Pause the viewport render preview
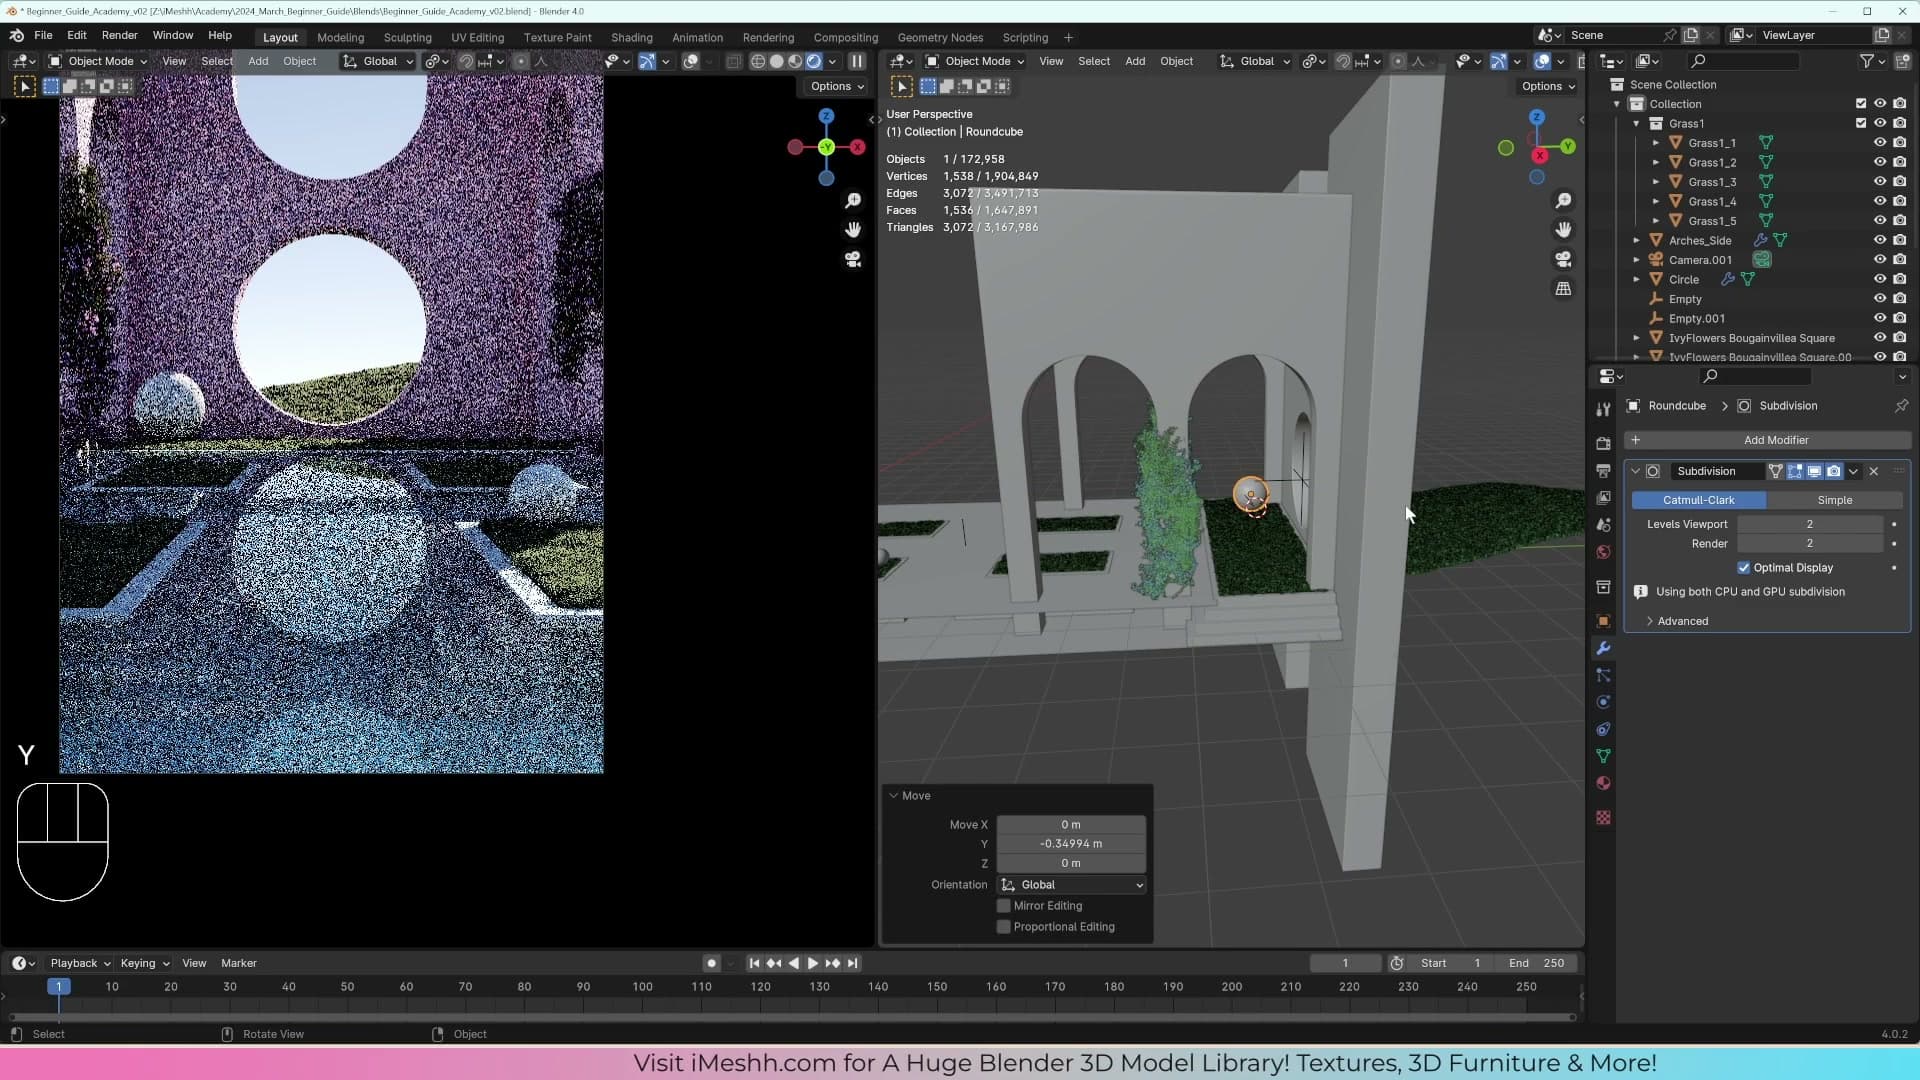 coord(857,61)
